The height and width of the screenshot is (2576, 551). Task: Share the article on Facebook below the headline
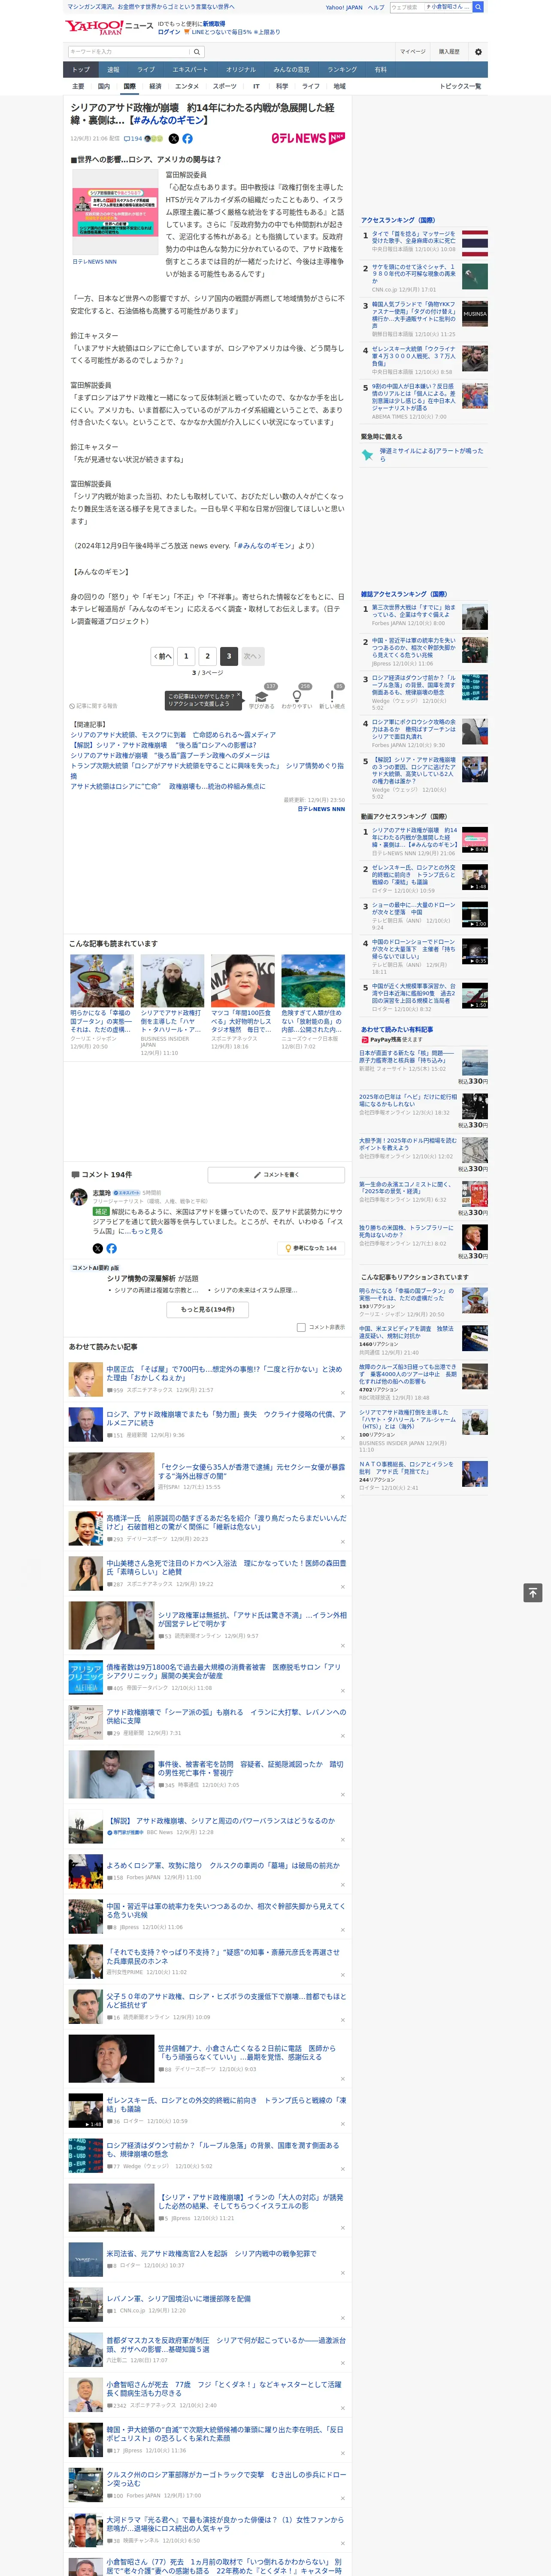coord(187,139)
